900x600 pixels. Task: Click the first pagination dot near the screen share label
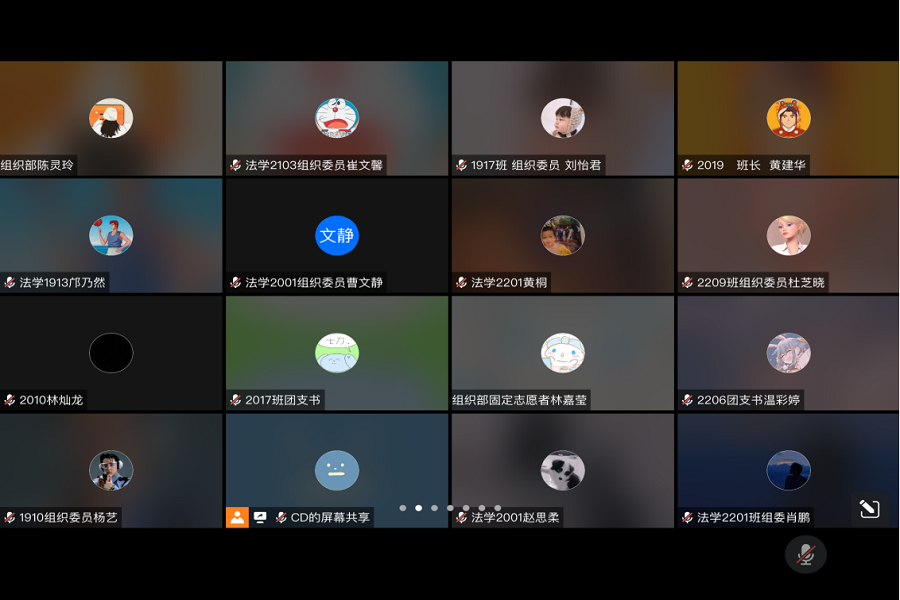[x=402, y=507]
